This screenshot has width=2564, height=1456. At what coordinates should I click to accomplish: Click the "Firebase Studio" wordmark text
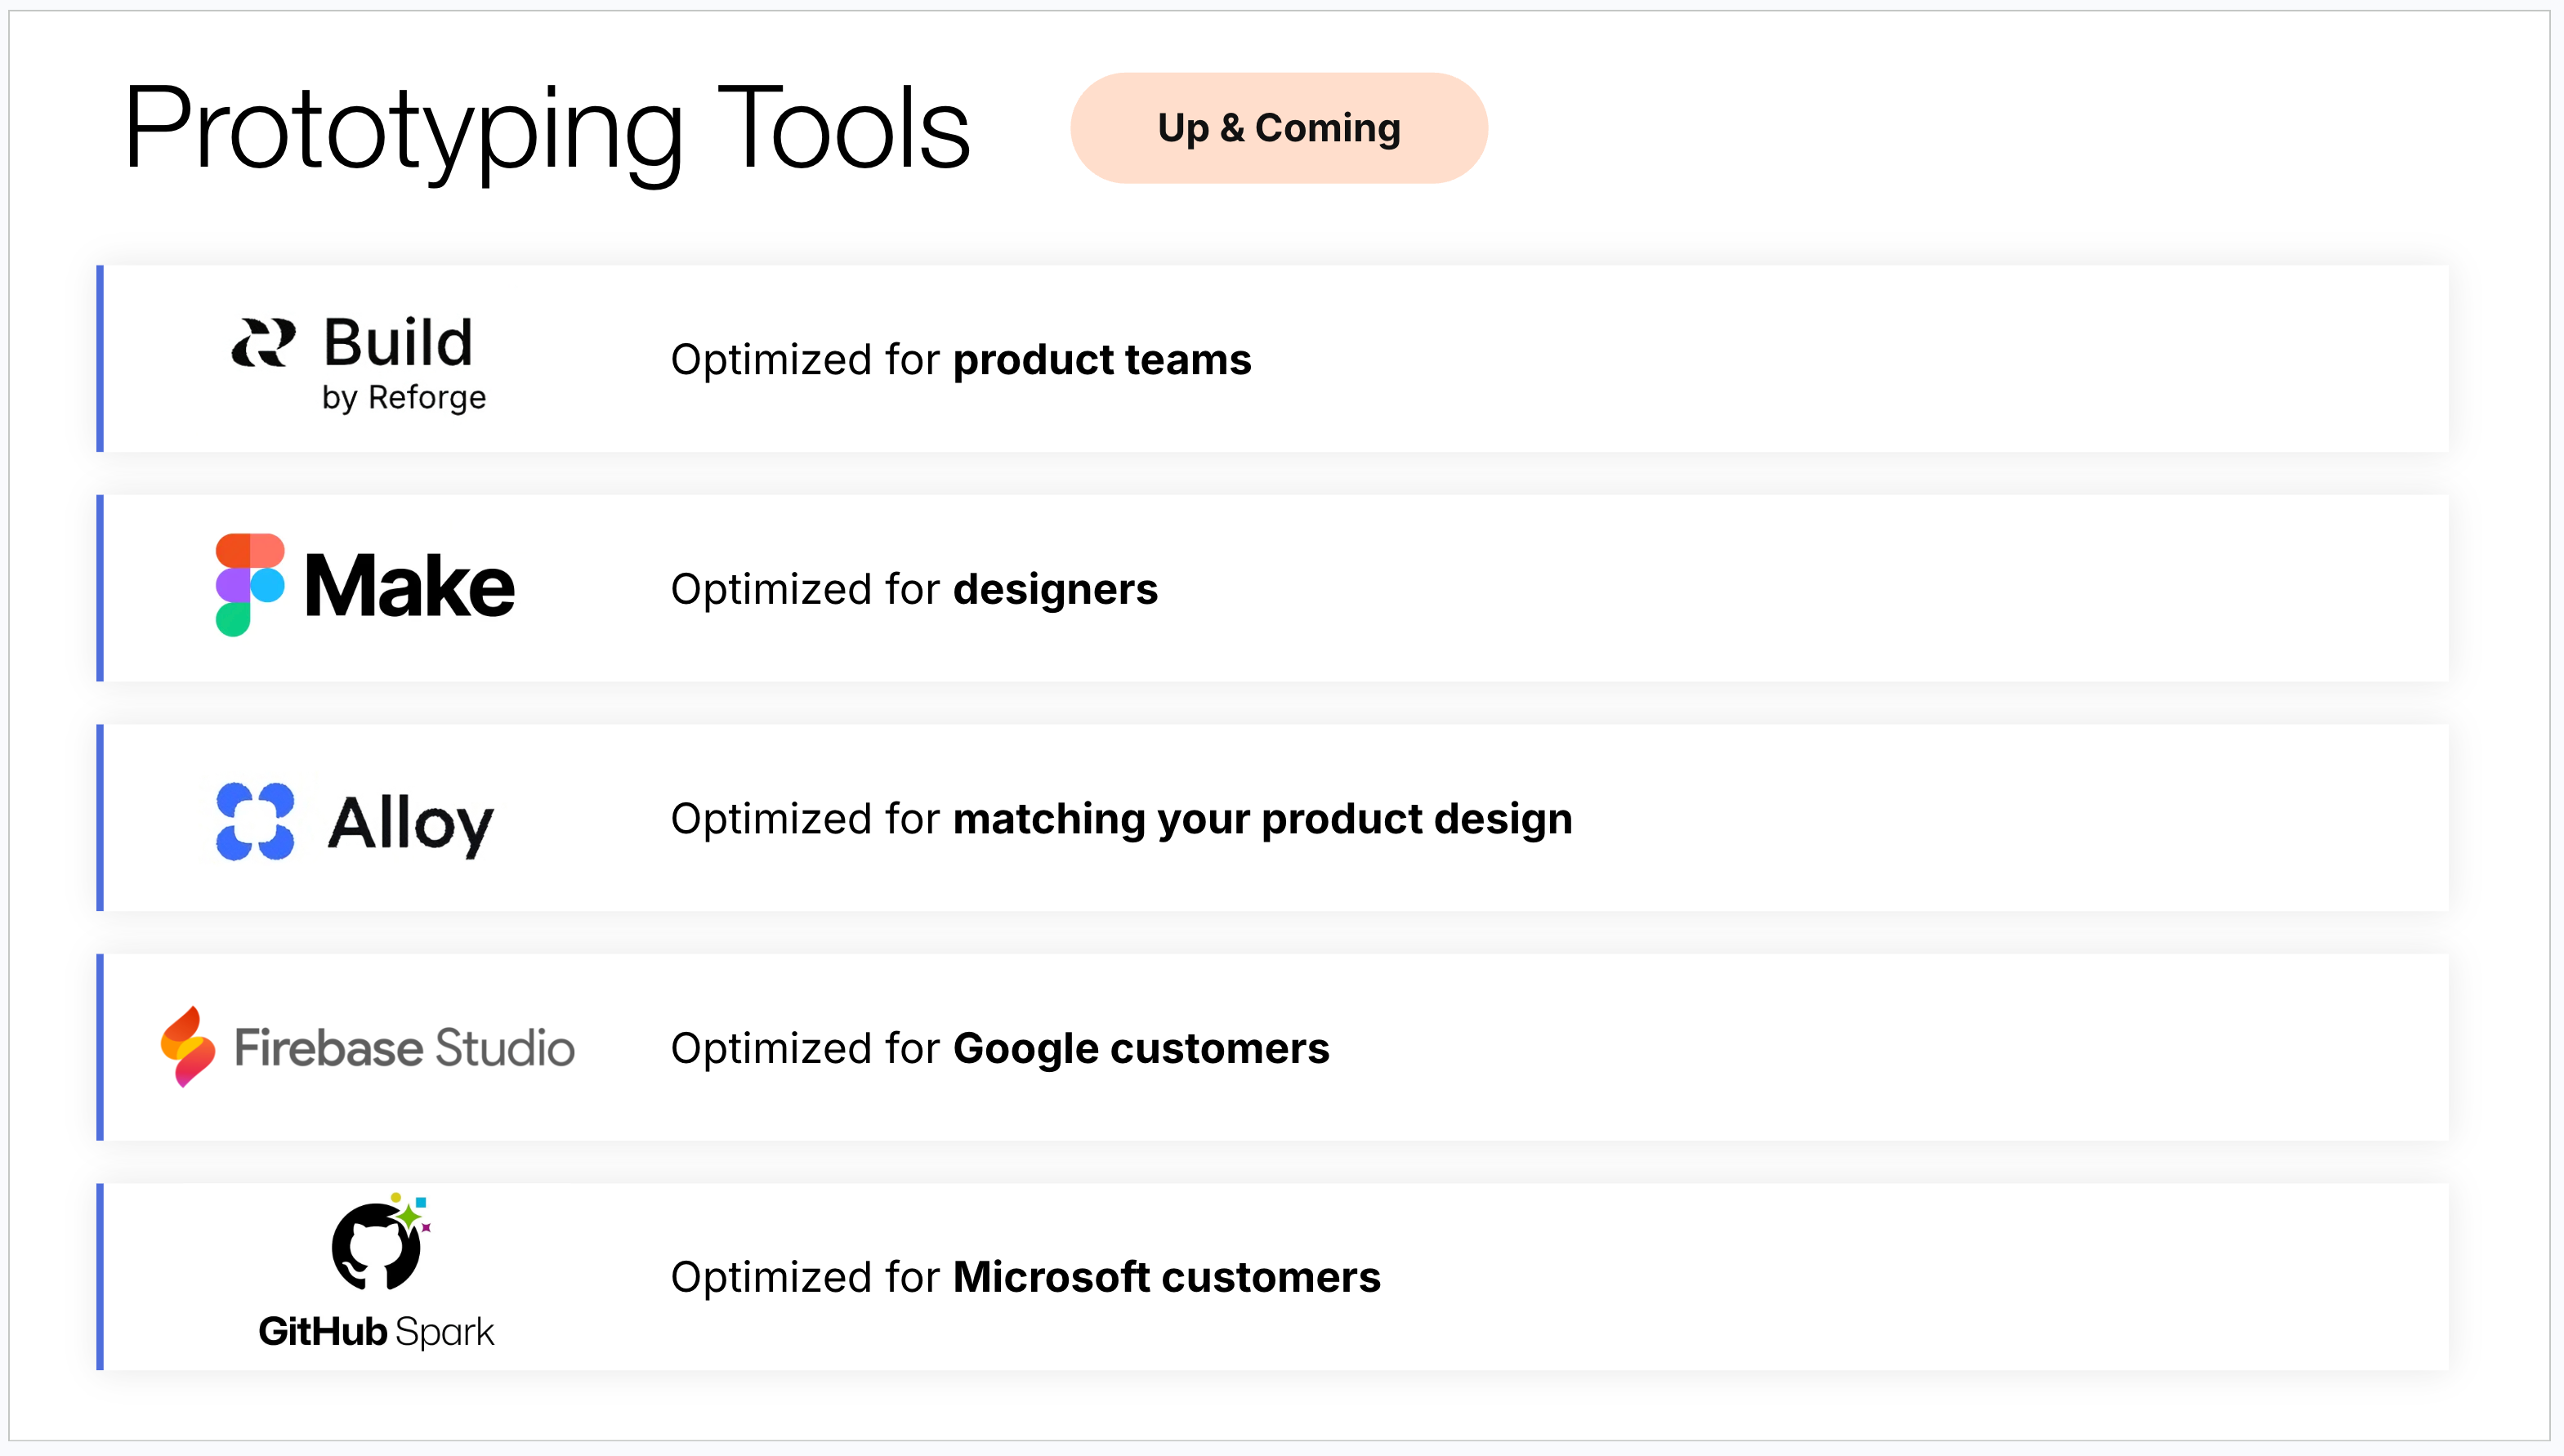point(404,1048)
